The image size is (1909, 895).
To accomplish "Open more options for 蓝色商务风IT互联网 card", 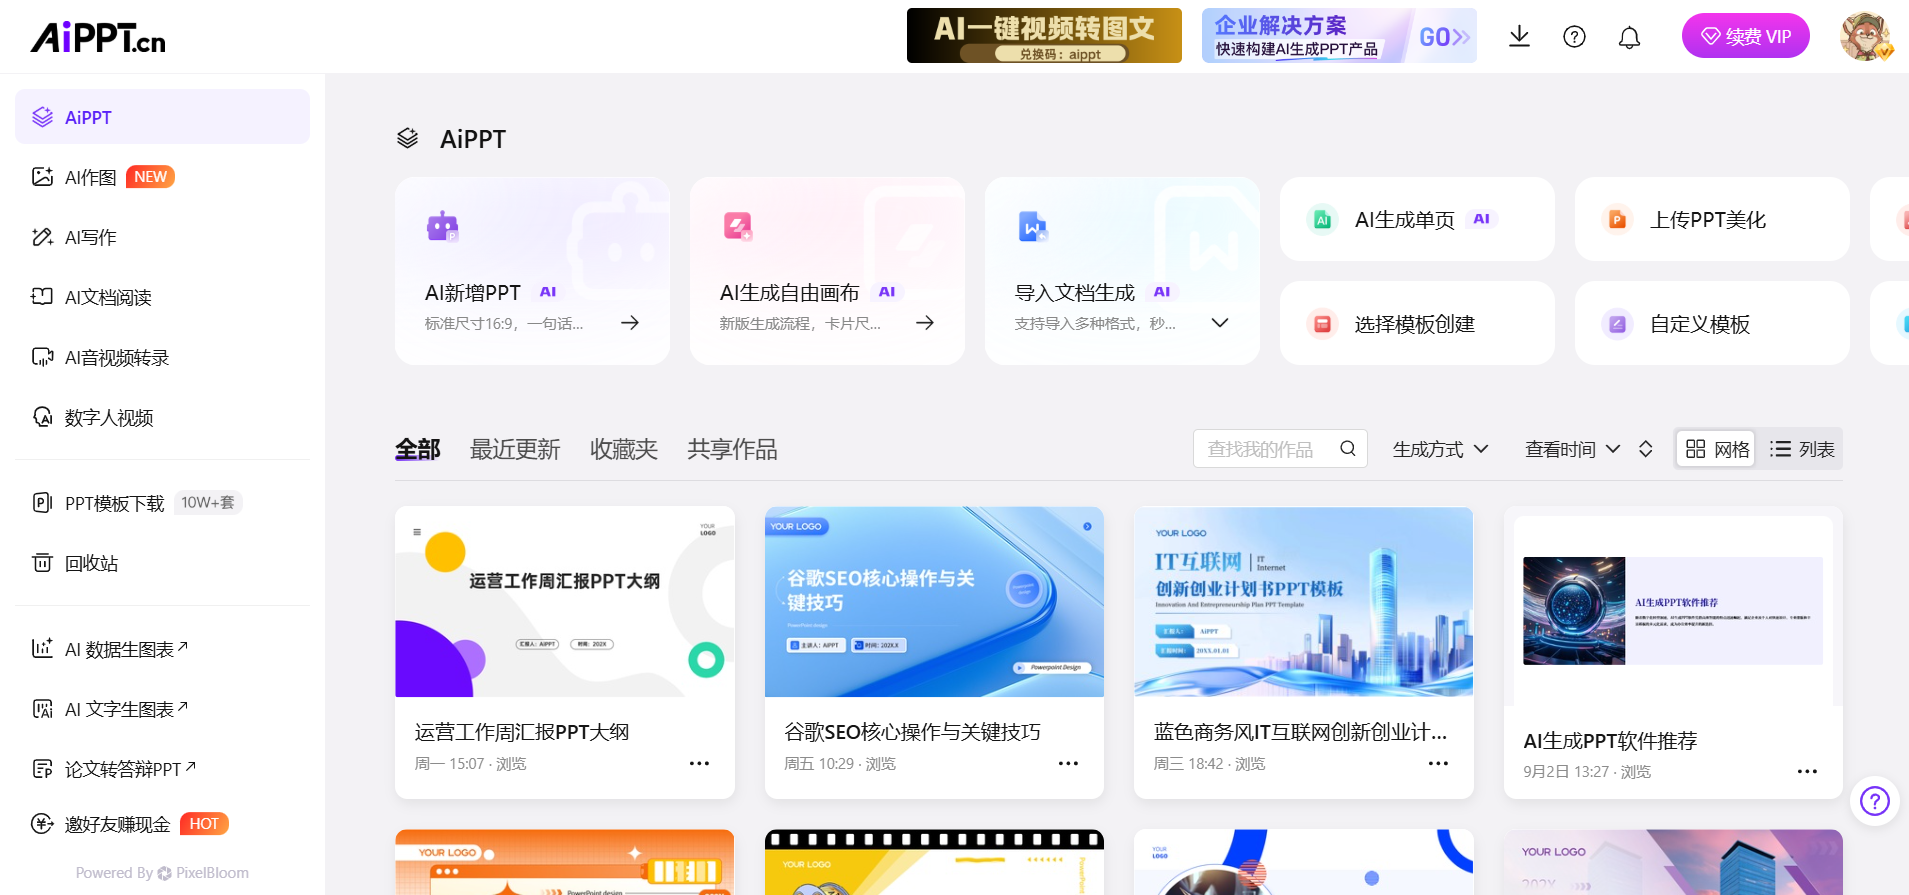I will [x=1438, y=763].
